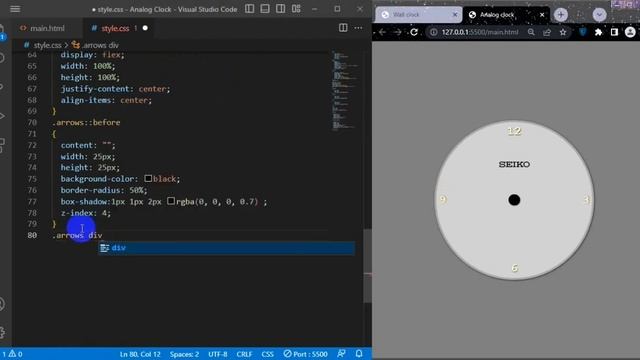Viewport: 640px width, 360px height.
Task: Open Extensions puzzle icon
Action: pos(598,32)
